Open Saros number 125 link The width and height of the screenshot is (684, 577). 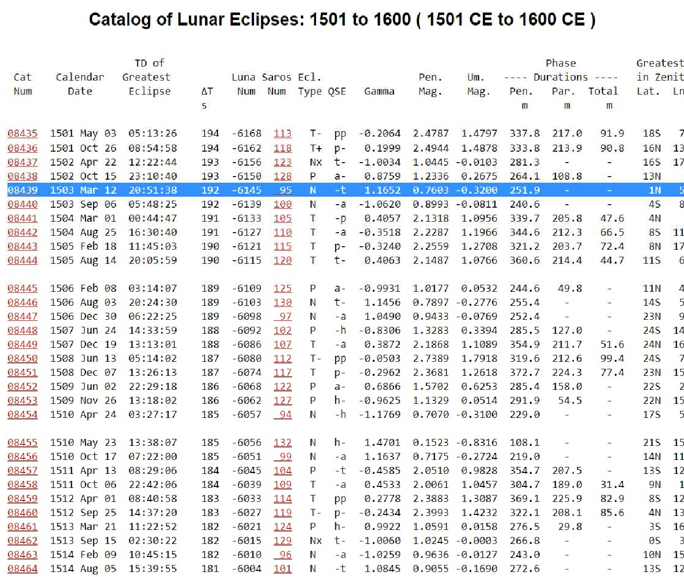pos(283,288)
